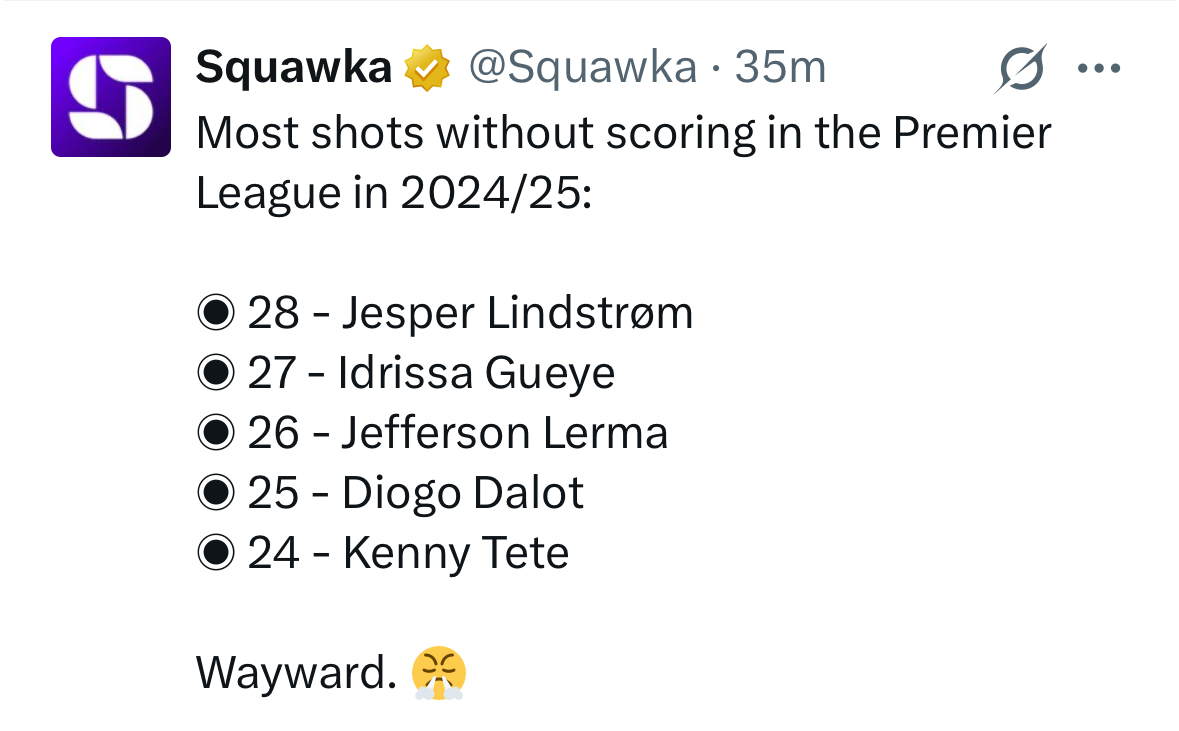Open the Squawka profile avatar
Image resolution: width=1179 pixels, height=731 pixels.
pyautogui.click(x=111, y=97)
